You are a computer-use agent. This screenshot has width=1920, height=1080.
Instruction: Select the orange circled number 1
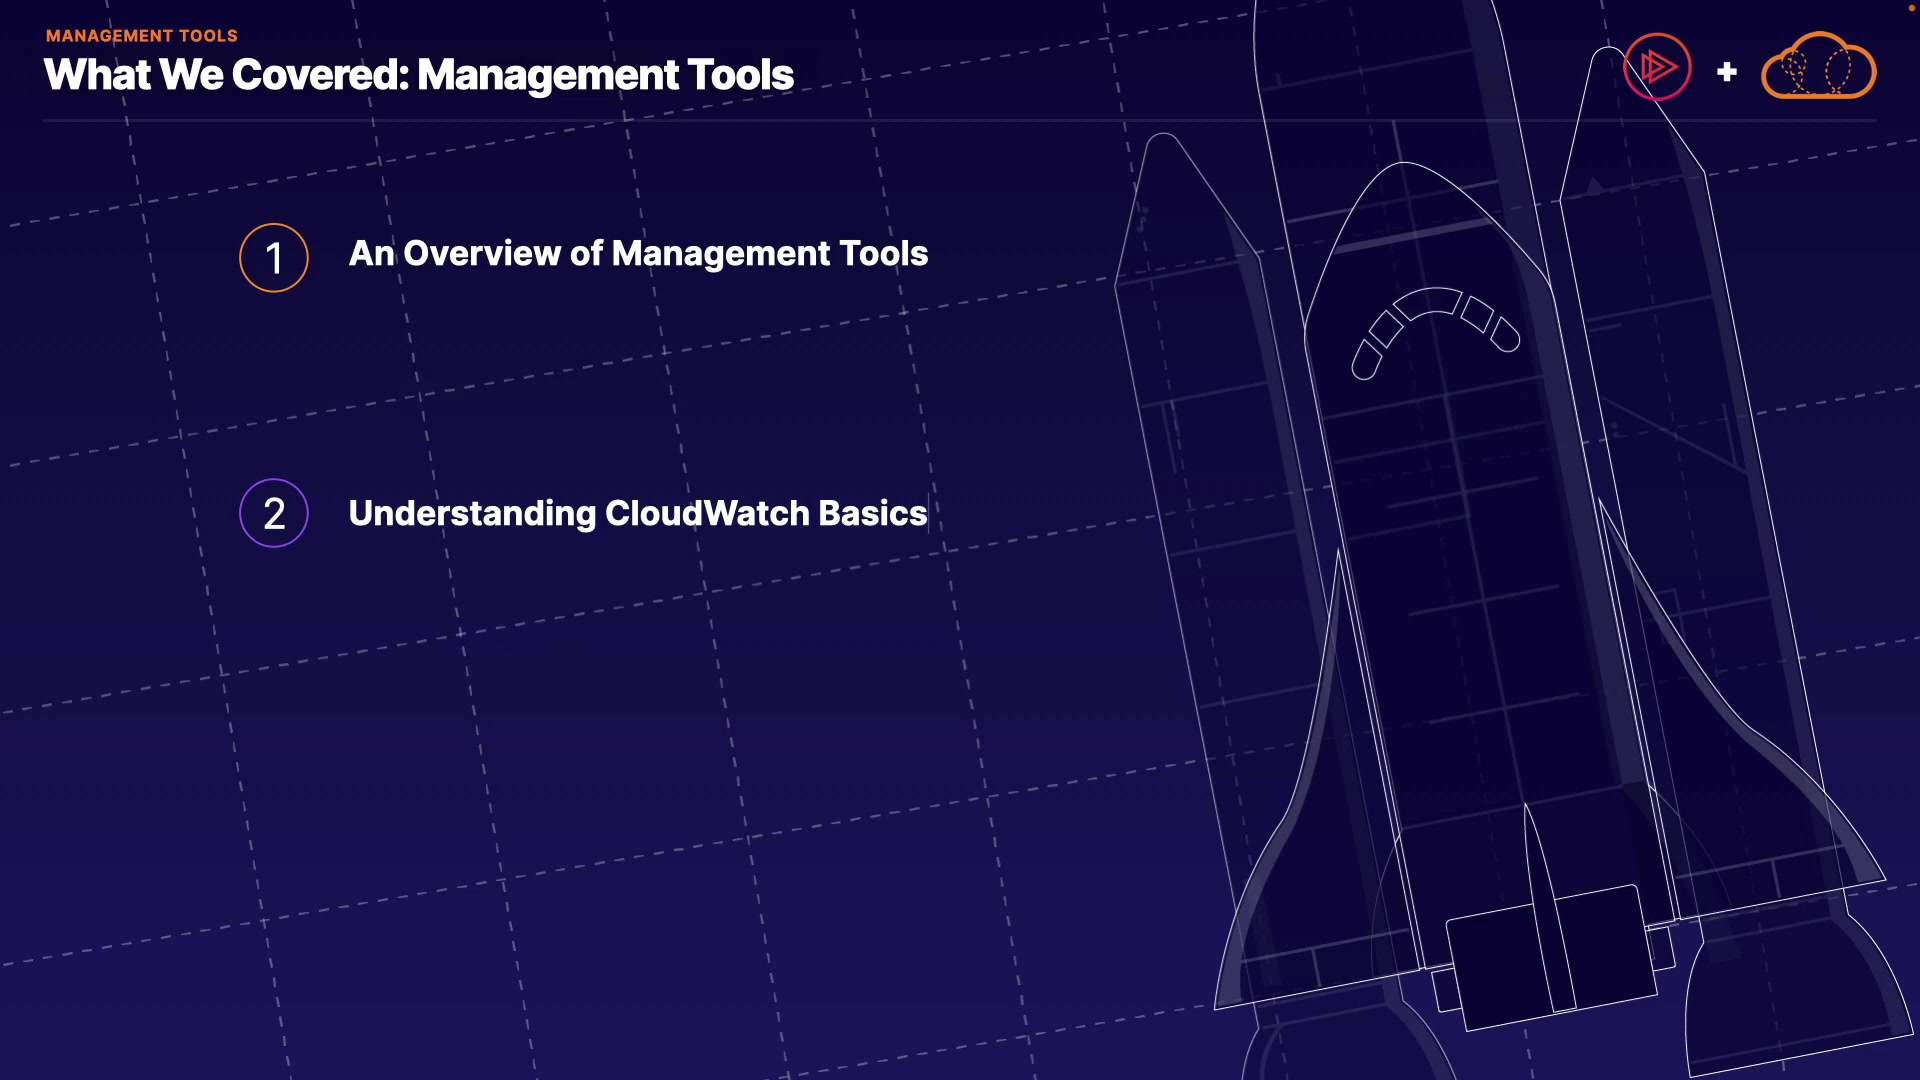[274, 258]
